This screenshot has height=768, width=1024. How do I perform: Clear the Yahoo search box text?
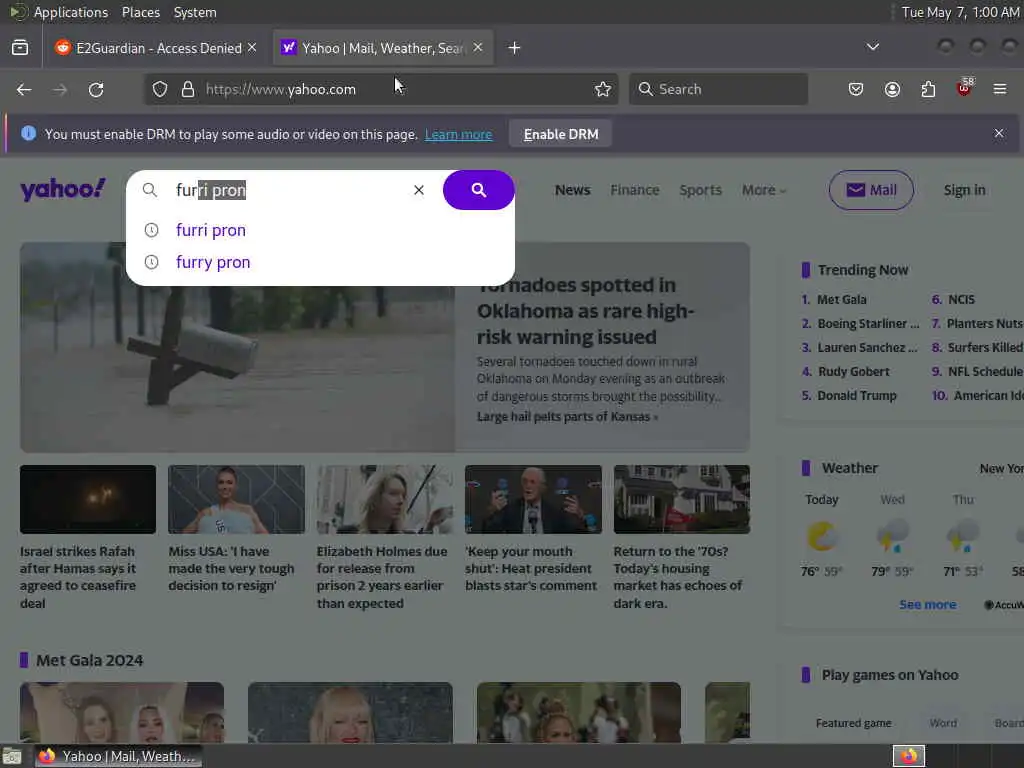point(419,190)
